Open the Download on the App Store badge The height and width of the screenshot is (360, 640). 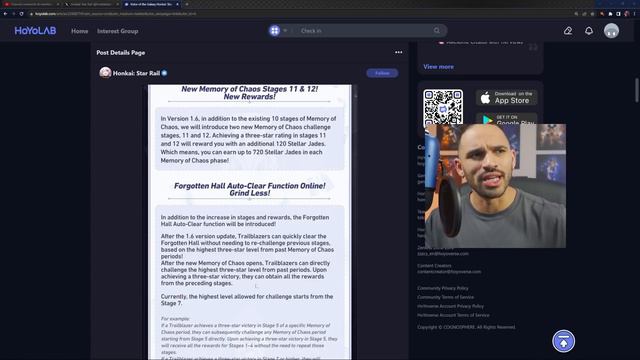point(506,98)
